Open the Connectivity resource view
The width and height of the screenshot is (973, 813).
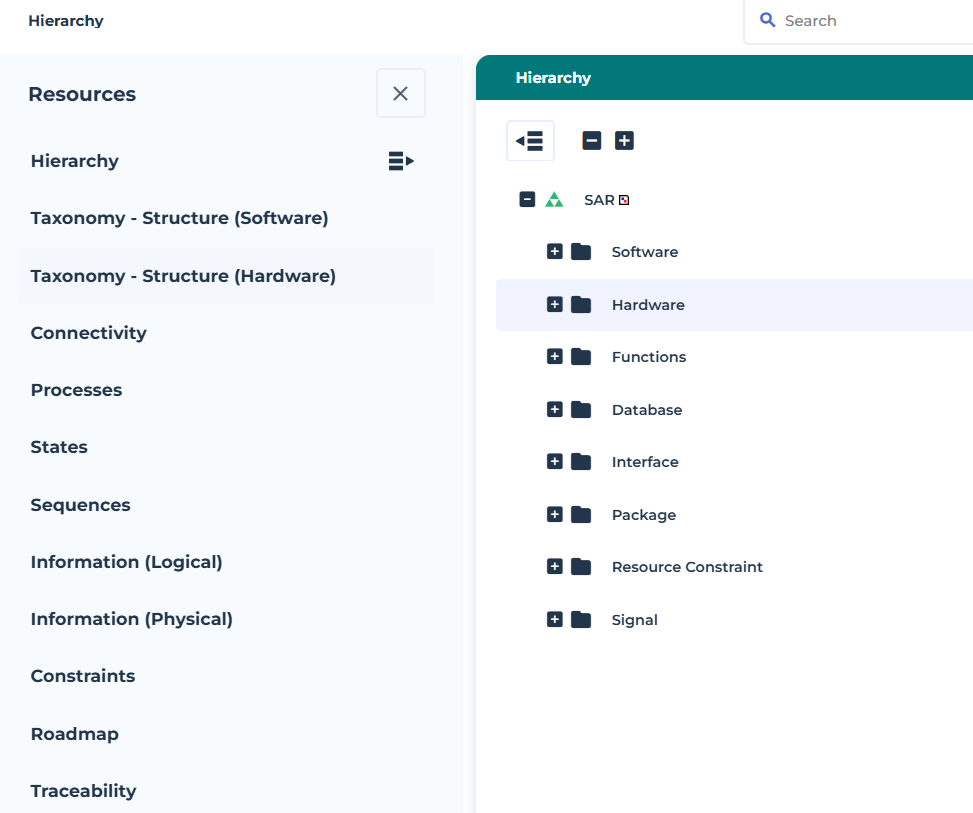tap(88, 333)
